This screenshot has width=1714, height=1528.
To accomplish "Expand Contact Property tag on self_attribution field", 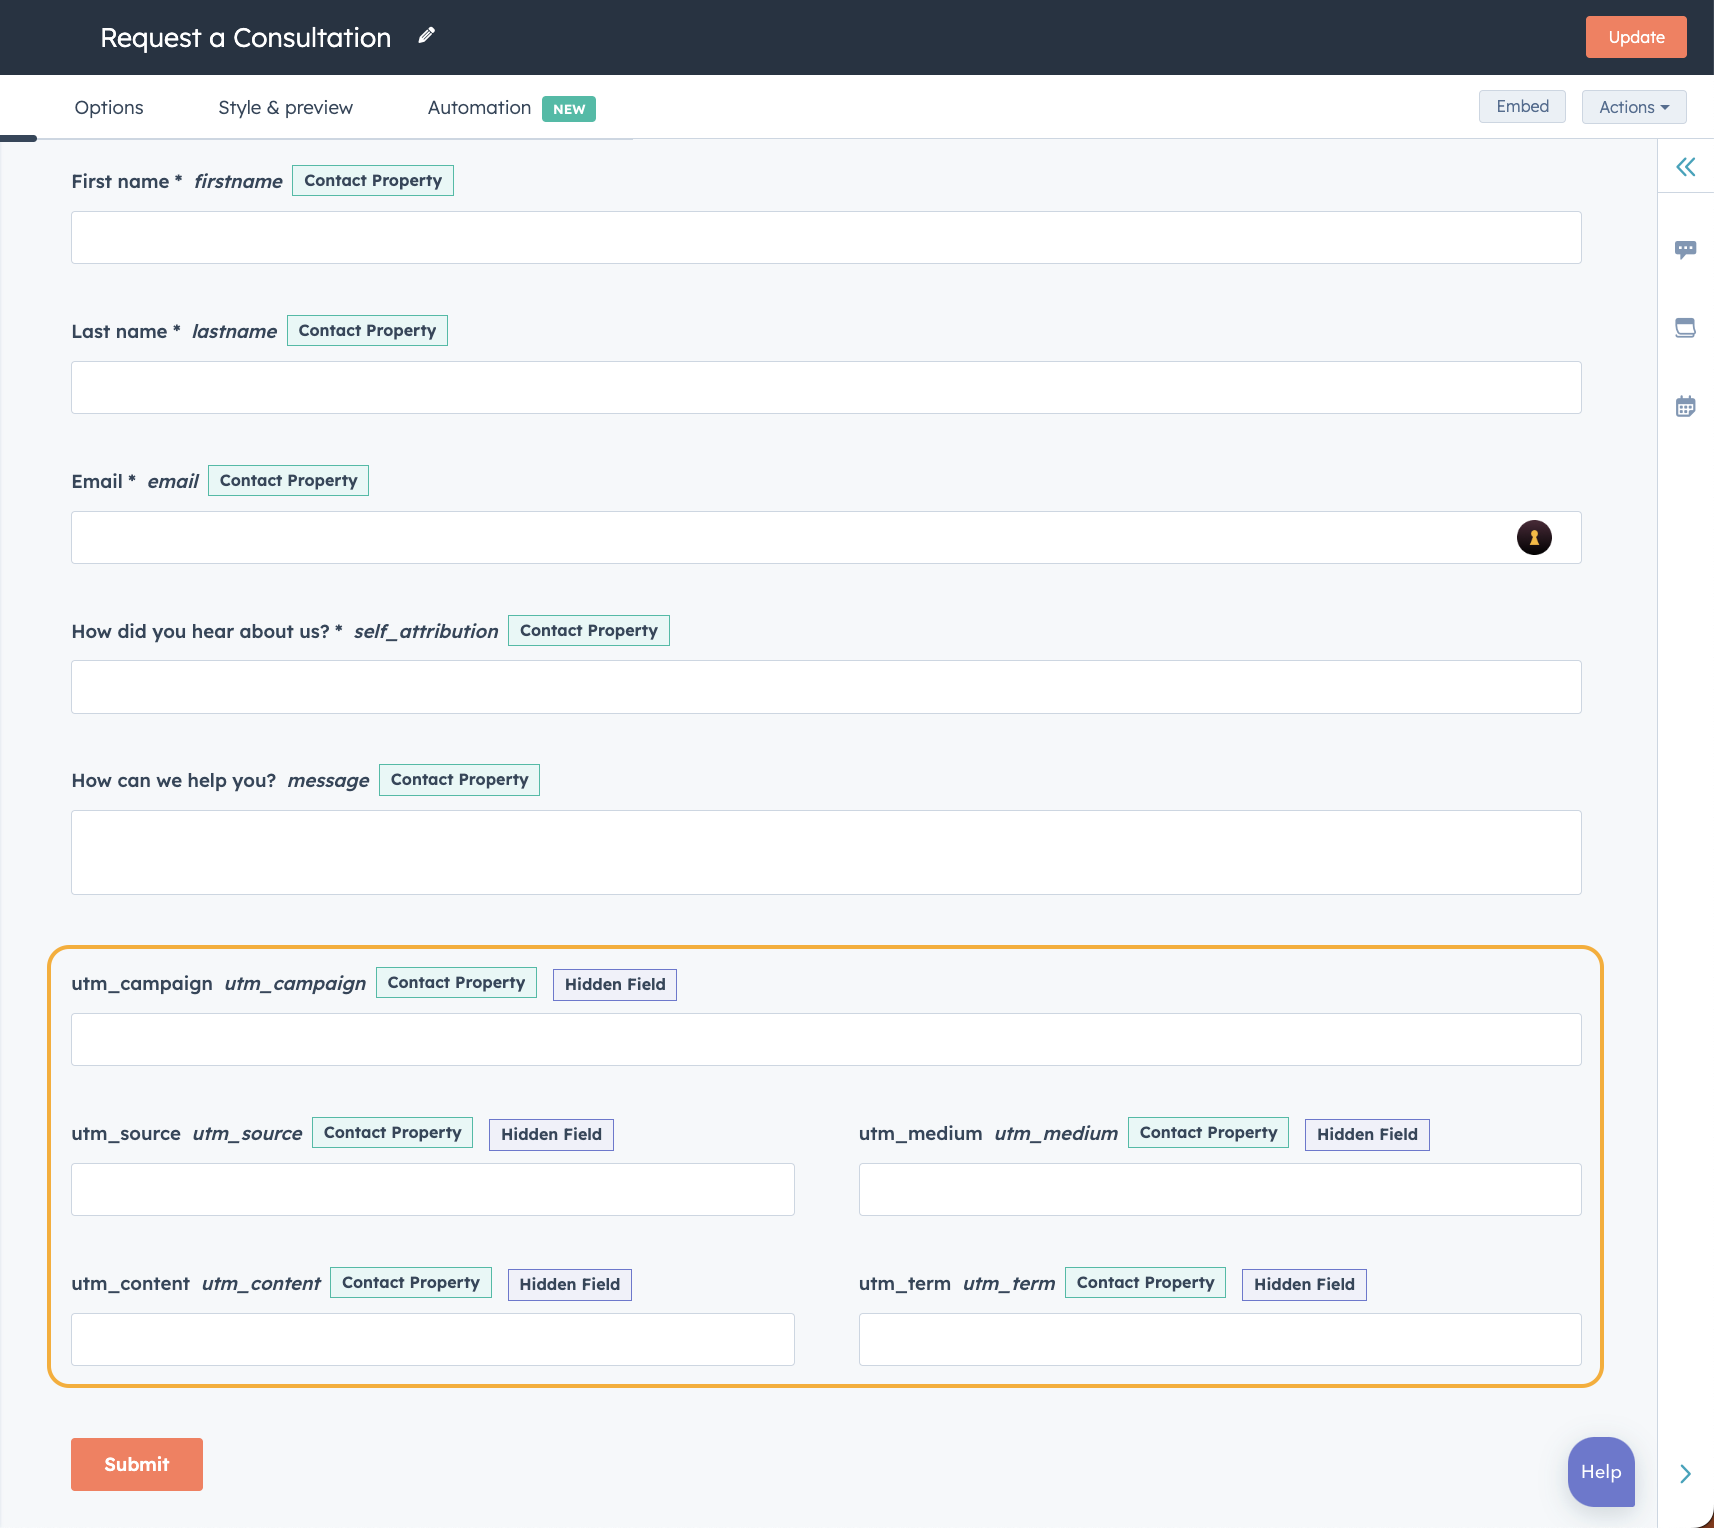I will pyautogui.click(x=588, y=630).
